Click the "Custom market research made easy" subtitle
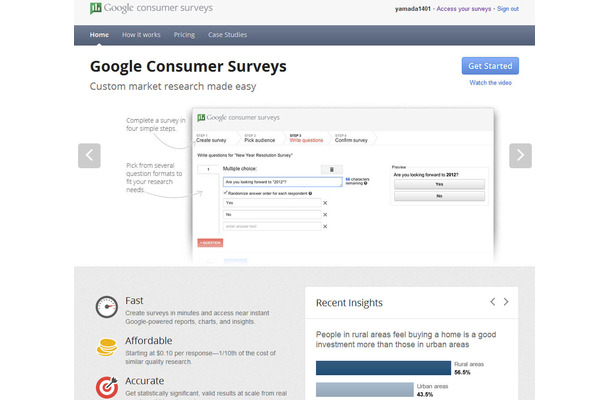Screen dimensions: 610x400 [x=173, y=86]
